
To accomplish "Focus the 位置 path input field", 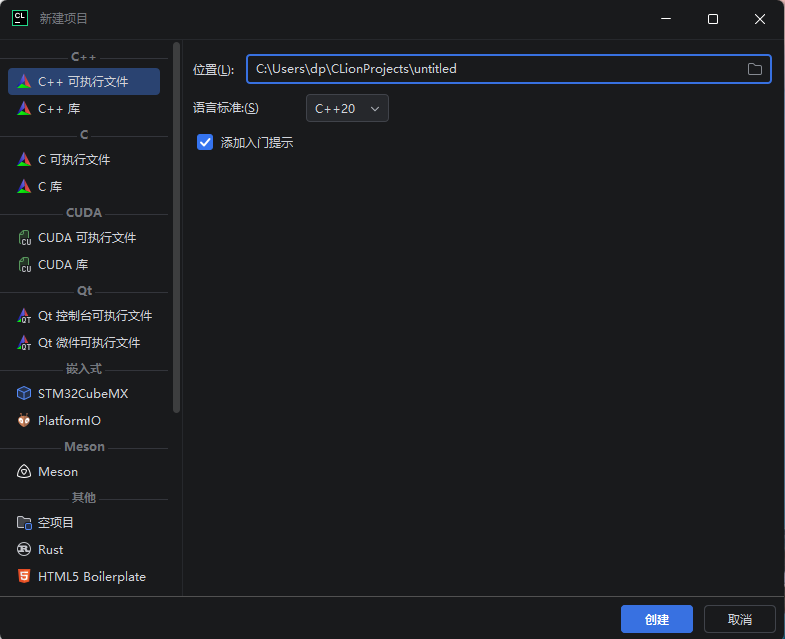I will coord(509,69).
